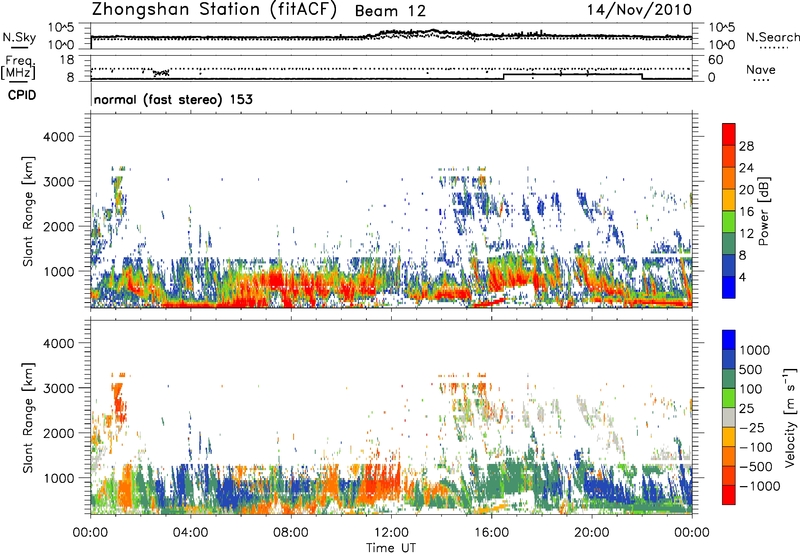The width and height of the screenshot is (800, 554).
Task: Click the blue top segment of Velocity colorbar
Action: (729, 340)
